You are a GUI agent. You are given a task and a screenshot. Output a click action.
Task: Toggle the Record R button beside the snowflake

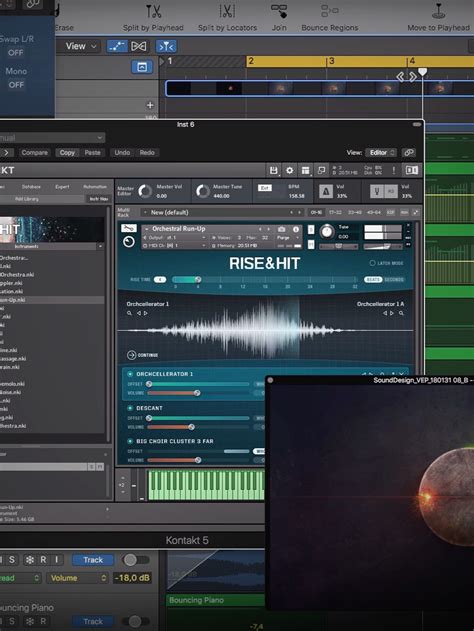[x=43, y=560]
